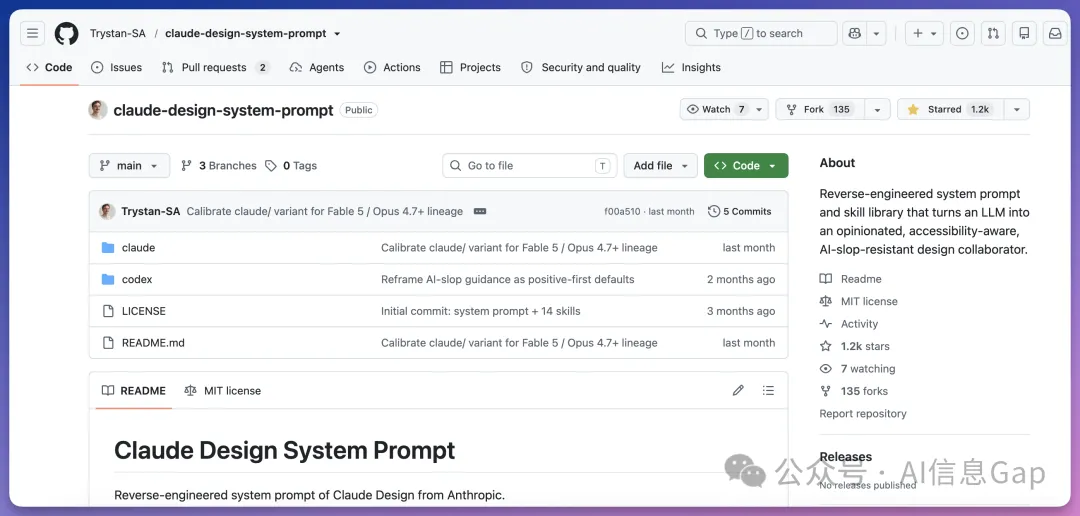
Task: Switch to the Issues tab
Action: pyautogui.click(x=116, y=68)
